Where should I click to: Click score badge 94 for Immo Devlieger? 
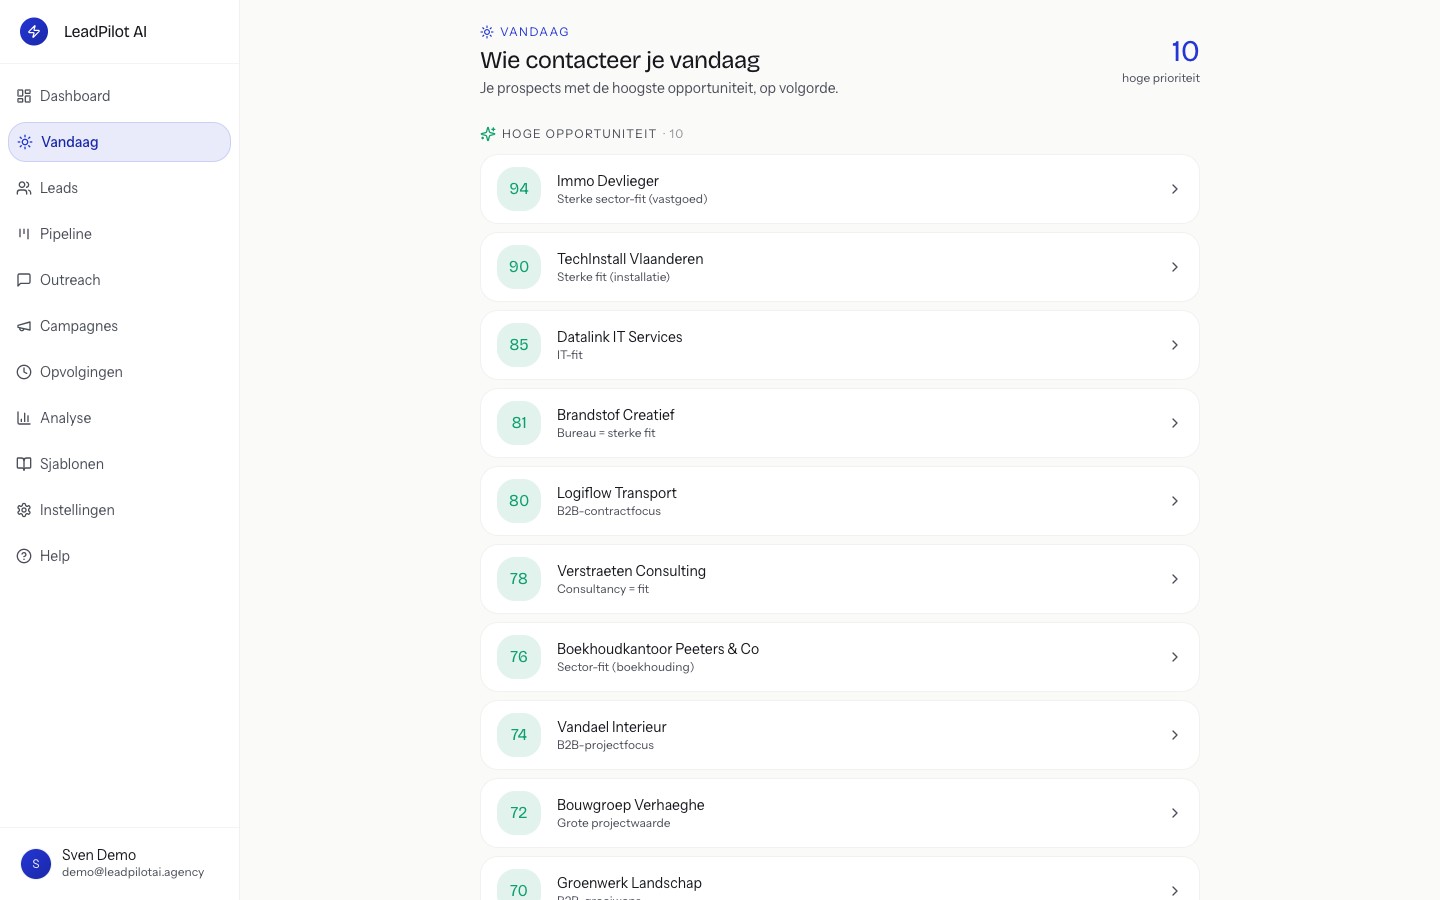tap(519, 189)
